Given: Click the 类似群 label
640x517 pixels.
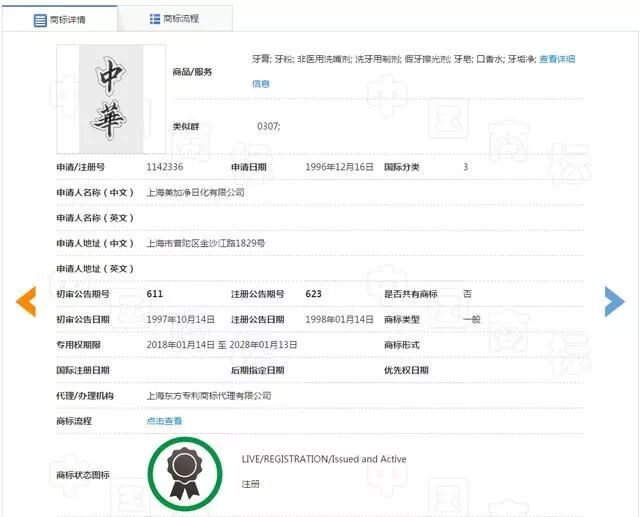Looking at the screenshot, I should coord(186,126).
